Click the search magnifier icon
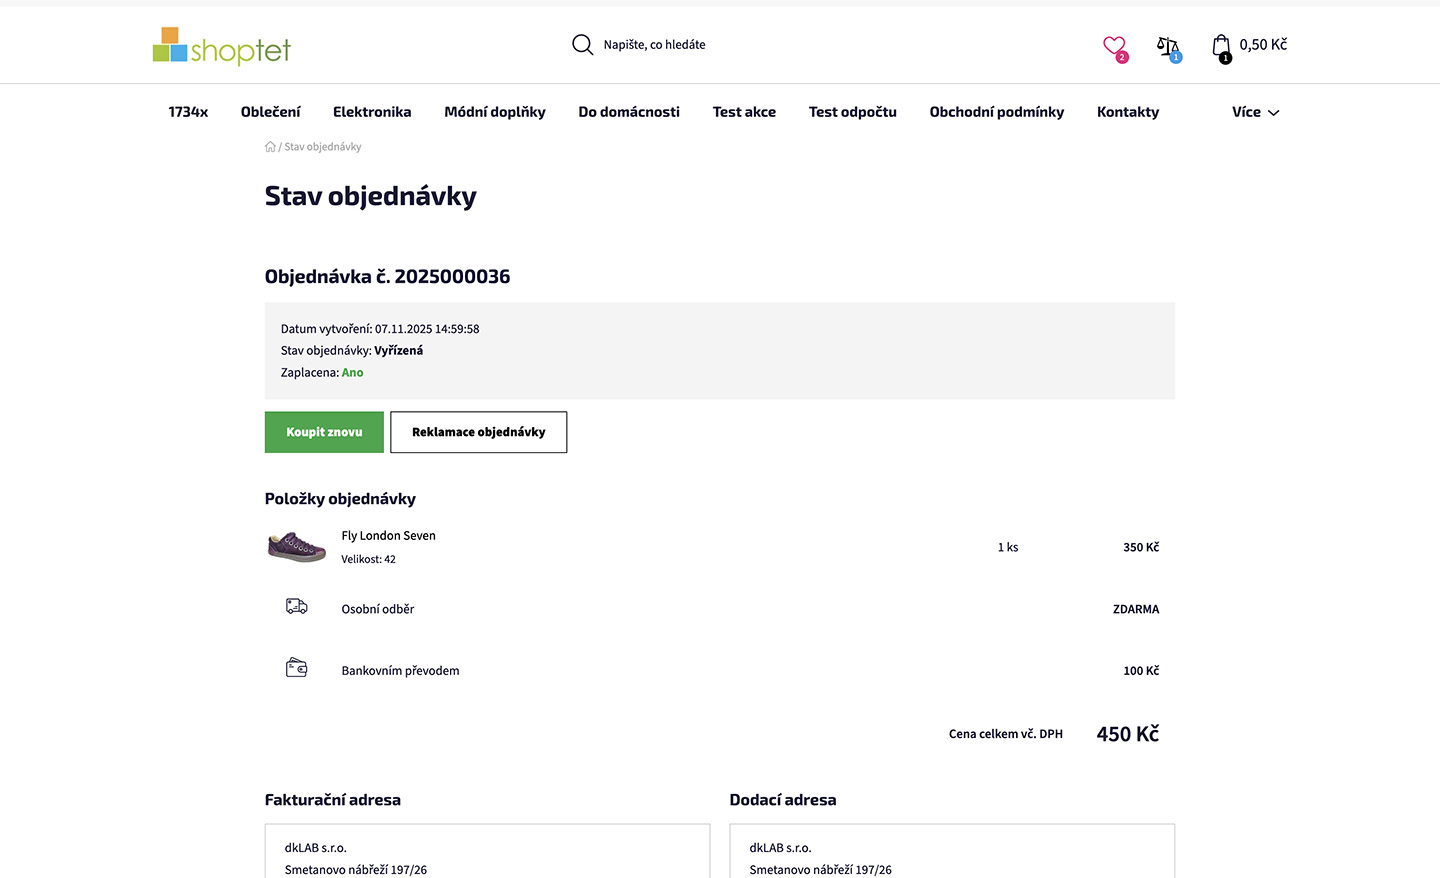Viewport: 1440px width, 878px height. click(x=582, y=45)
